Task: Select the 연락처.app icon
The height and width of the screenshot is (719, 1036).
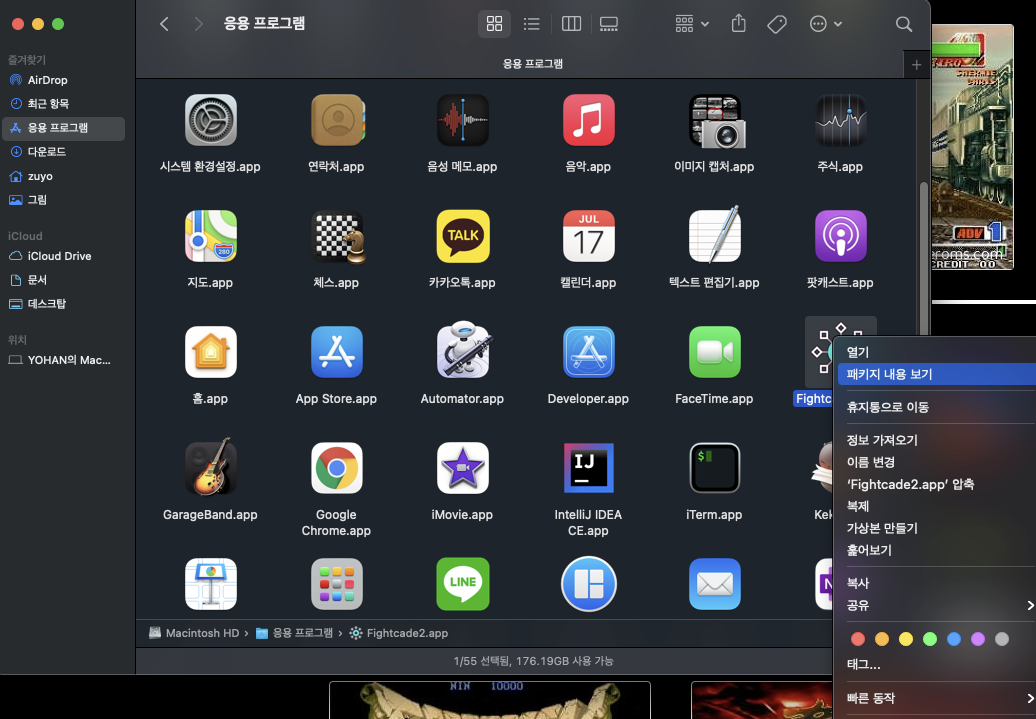Action: point(337,120)
